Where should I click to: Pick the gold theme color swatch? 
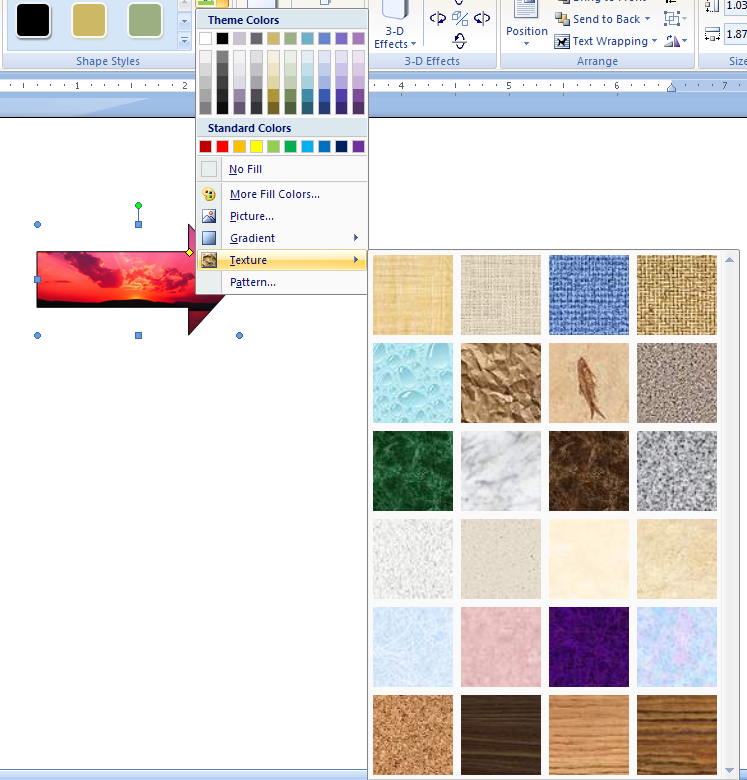(274, 38)
